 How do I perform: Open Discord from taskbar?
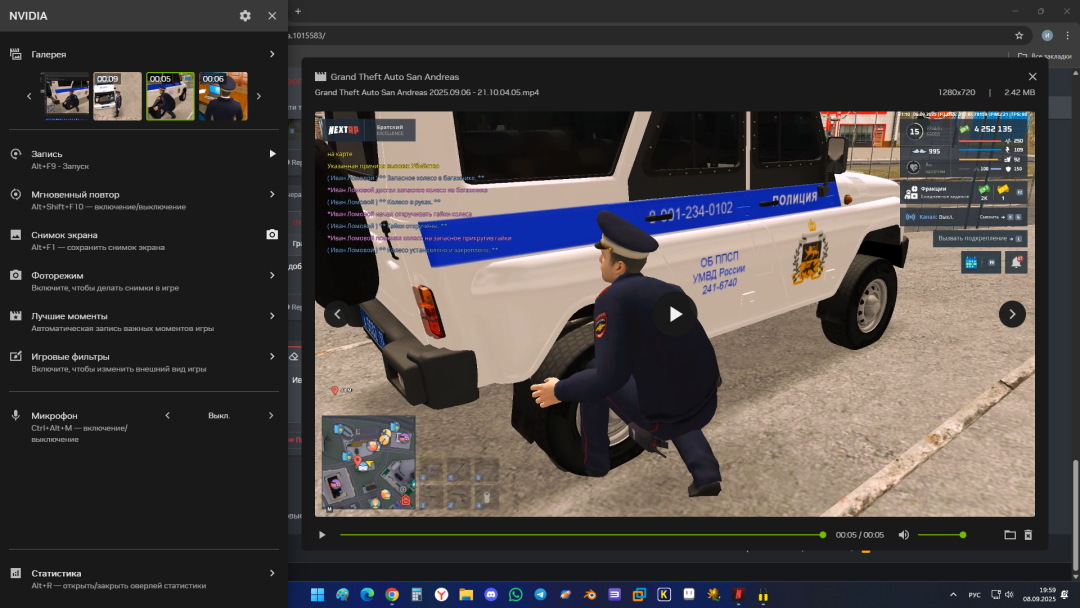[491, 594]
